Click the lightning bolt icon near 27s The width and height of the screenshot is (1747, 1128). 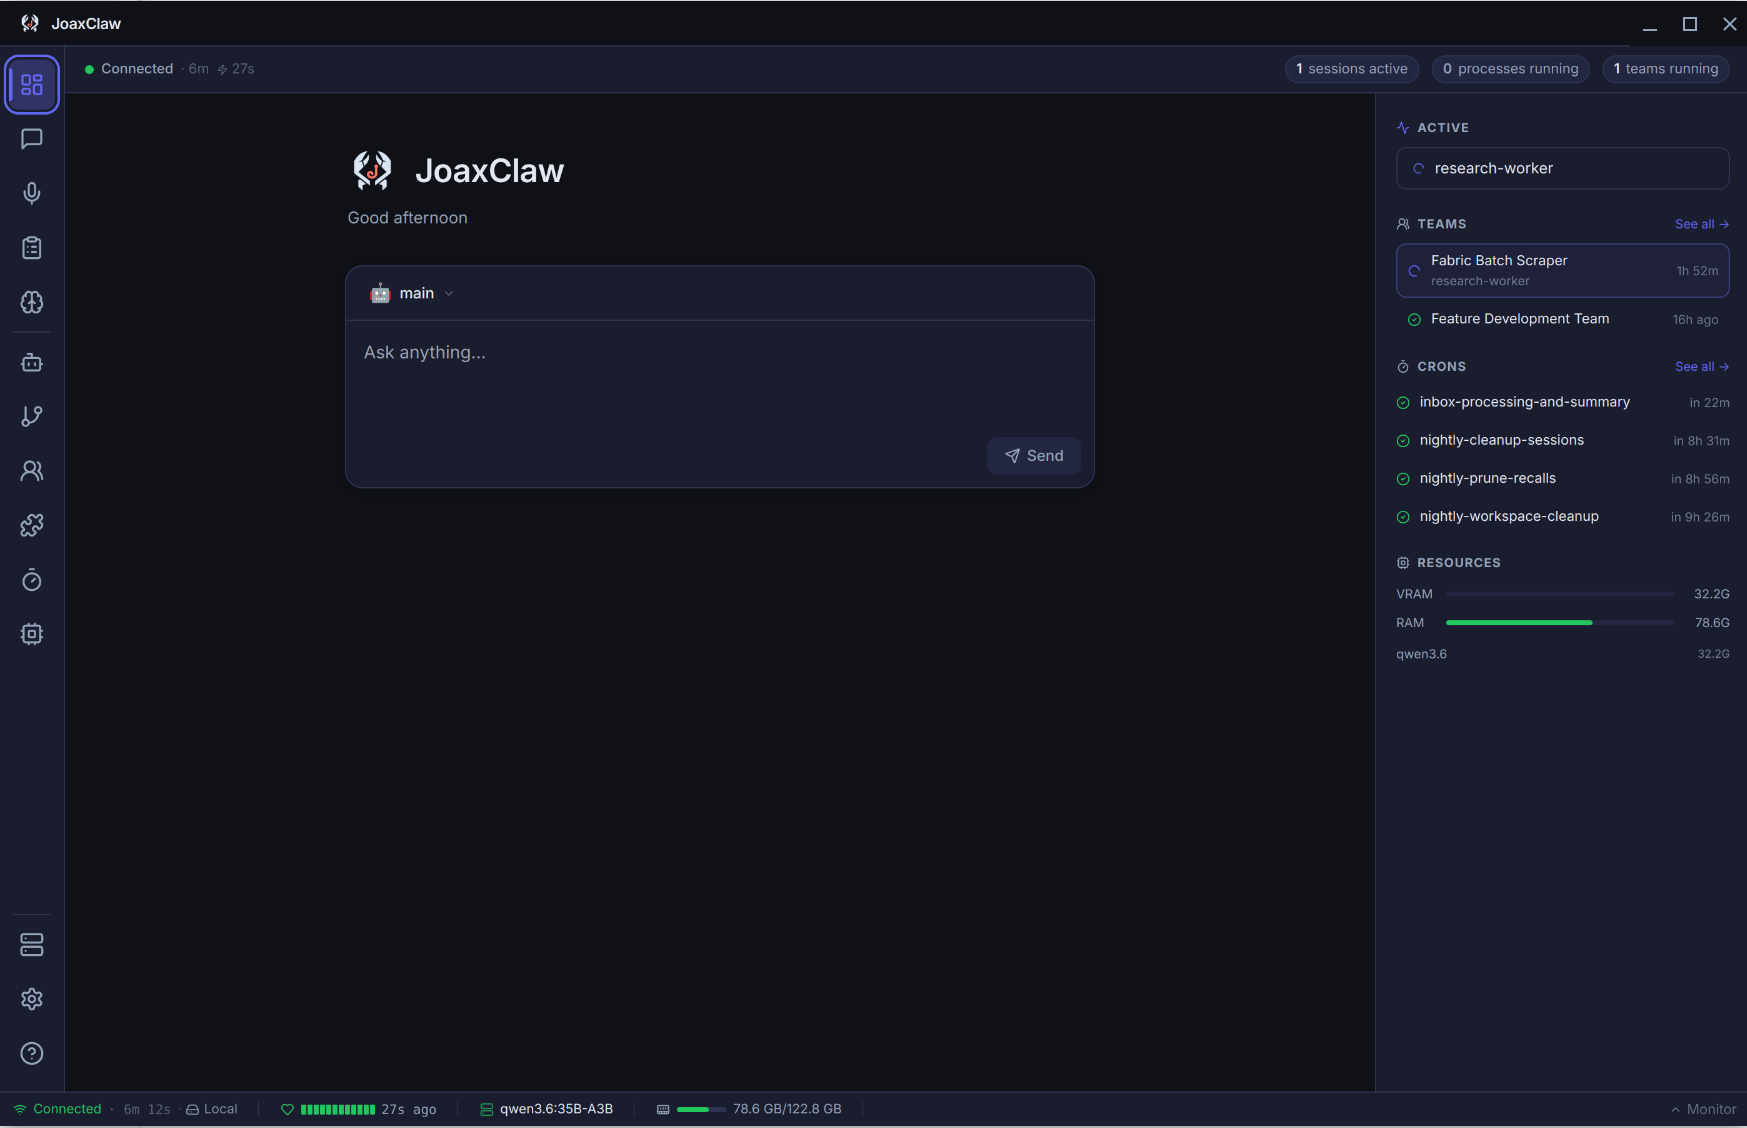222,69
